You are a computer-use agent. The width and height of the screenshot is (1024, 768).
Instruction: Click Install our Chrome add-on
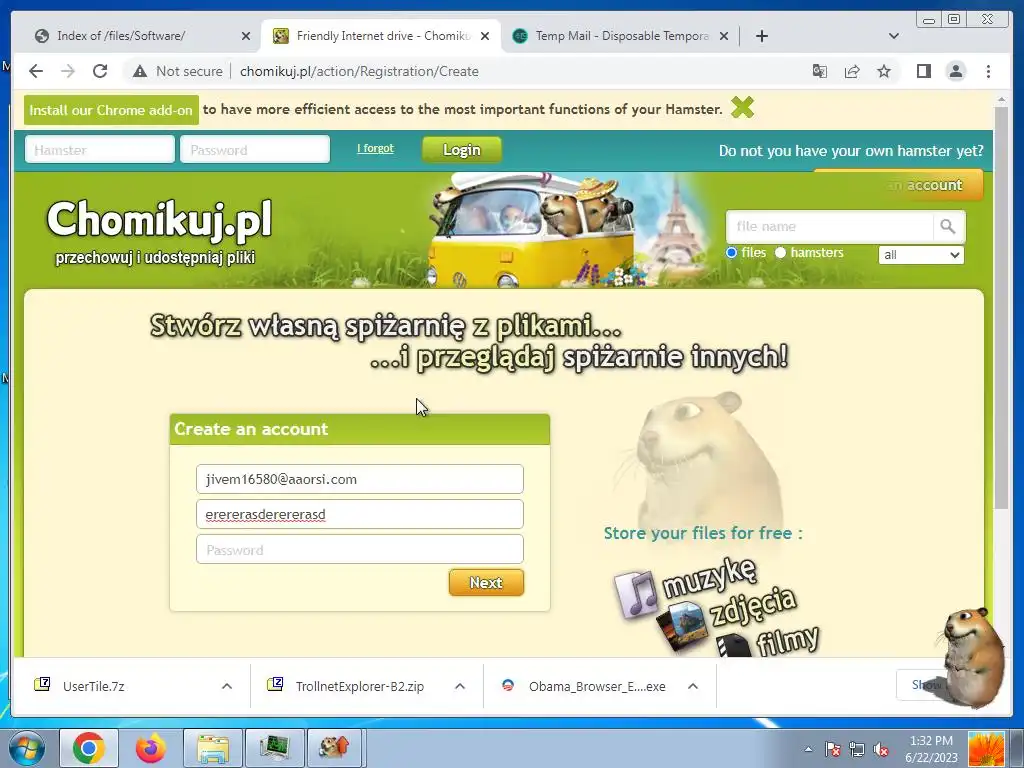(x=111, y=110)
